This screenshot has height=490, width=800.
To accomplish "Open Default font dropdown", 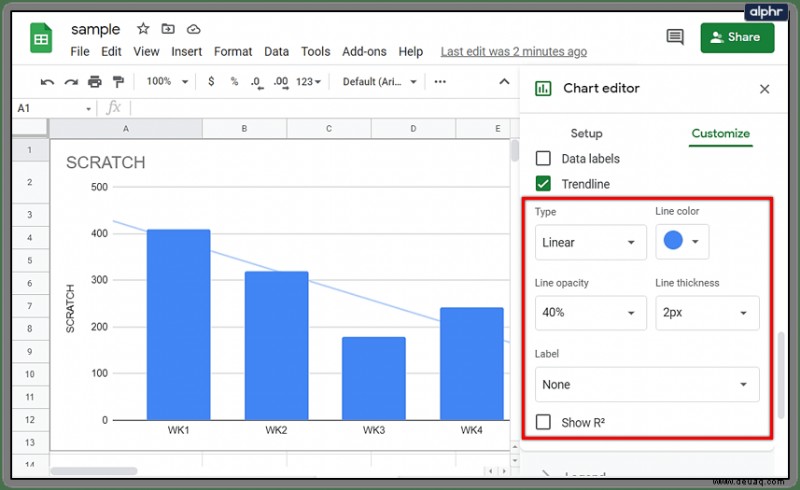I will pyautogui.click(x=380, y=82).
